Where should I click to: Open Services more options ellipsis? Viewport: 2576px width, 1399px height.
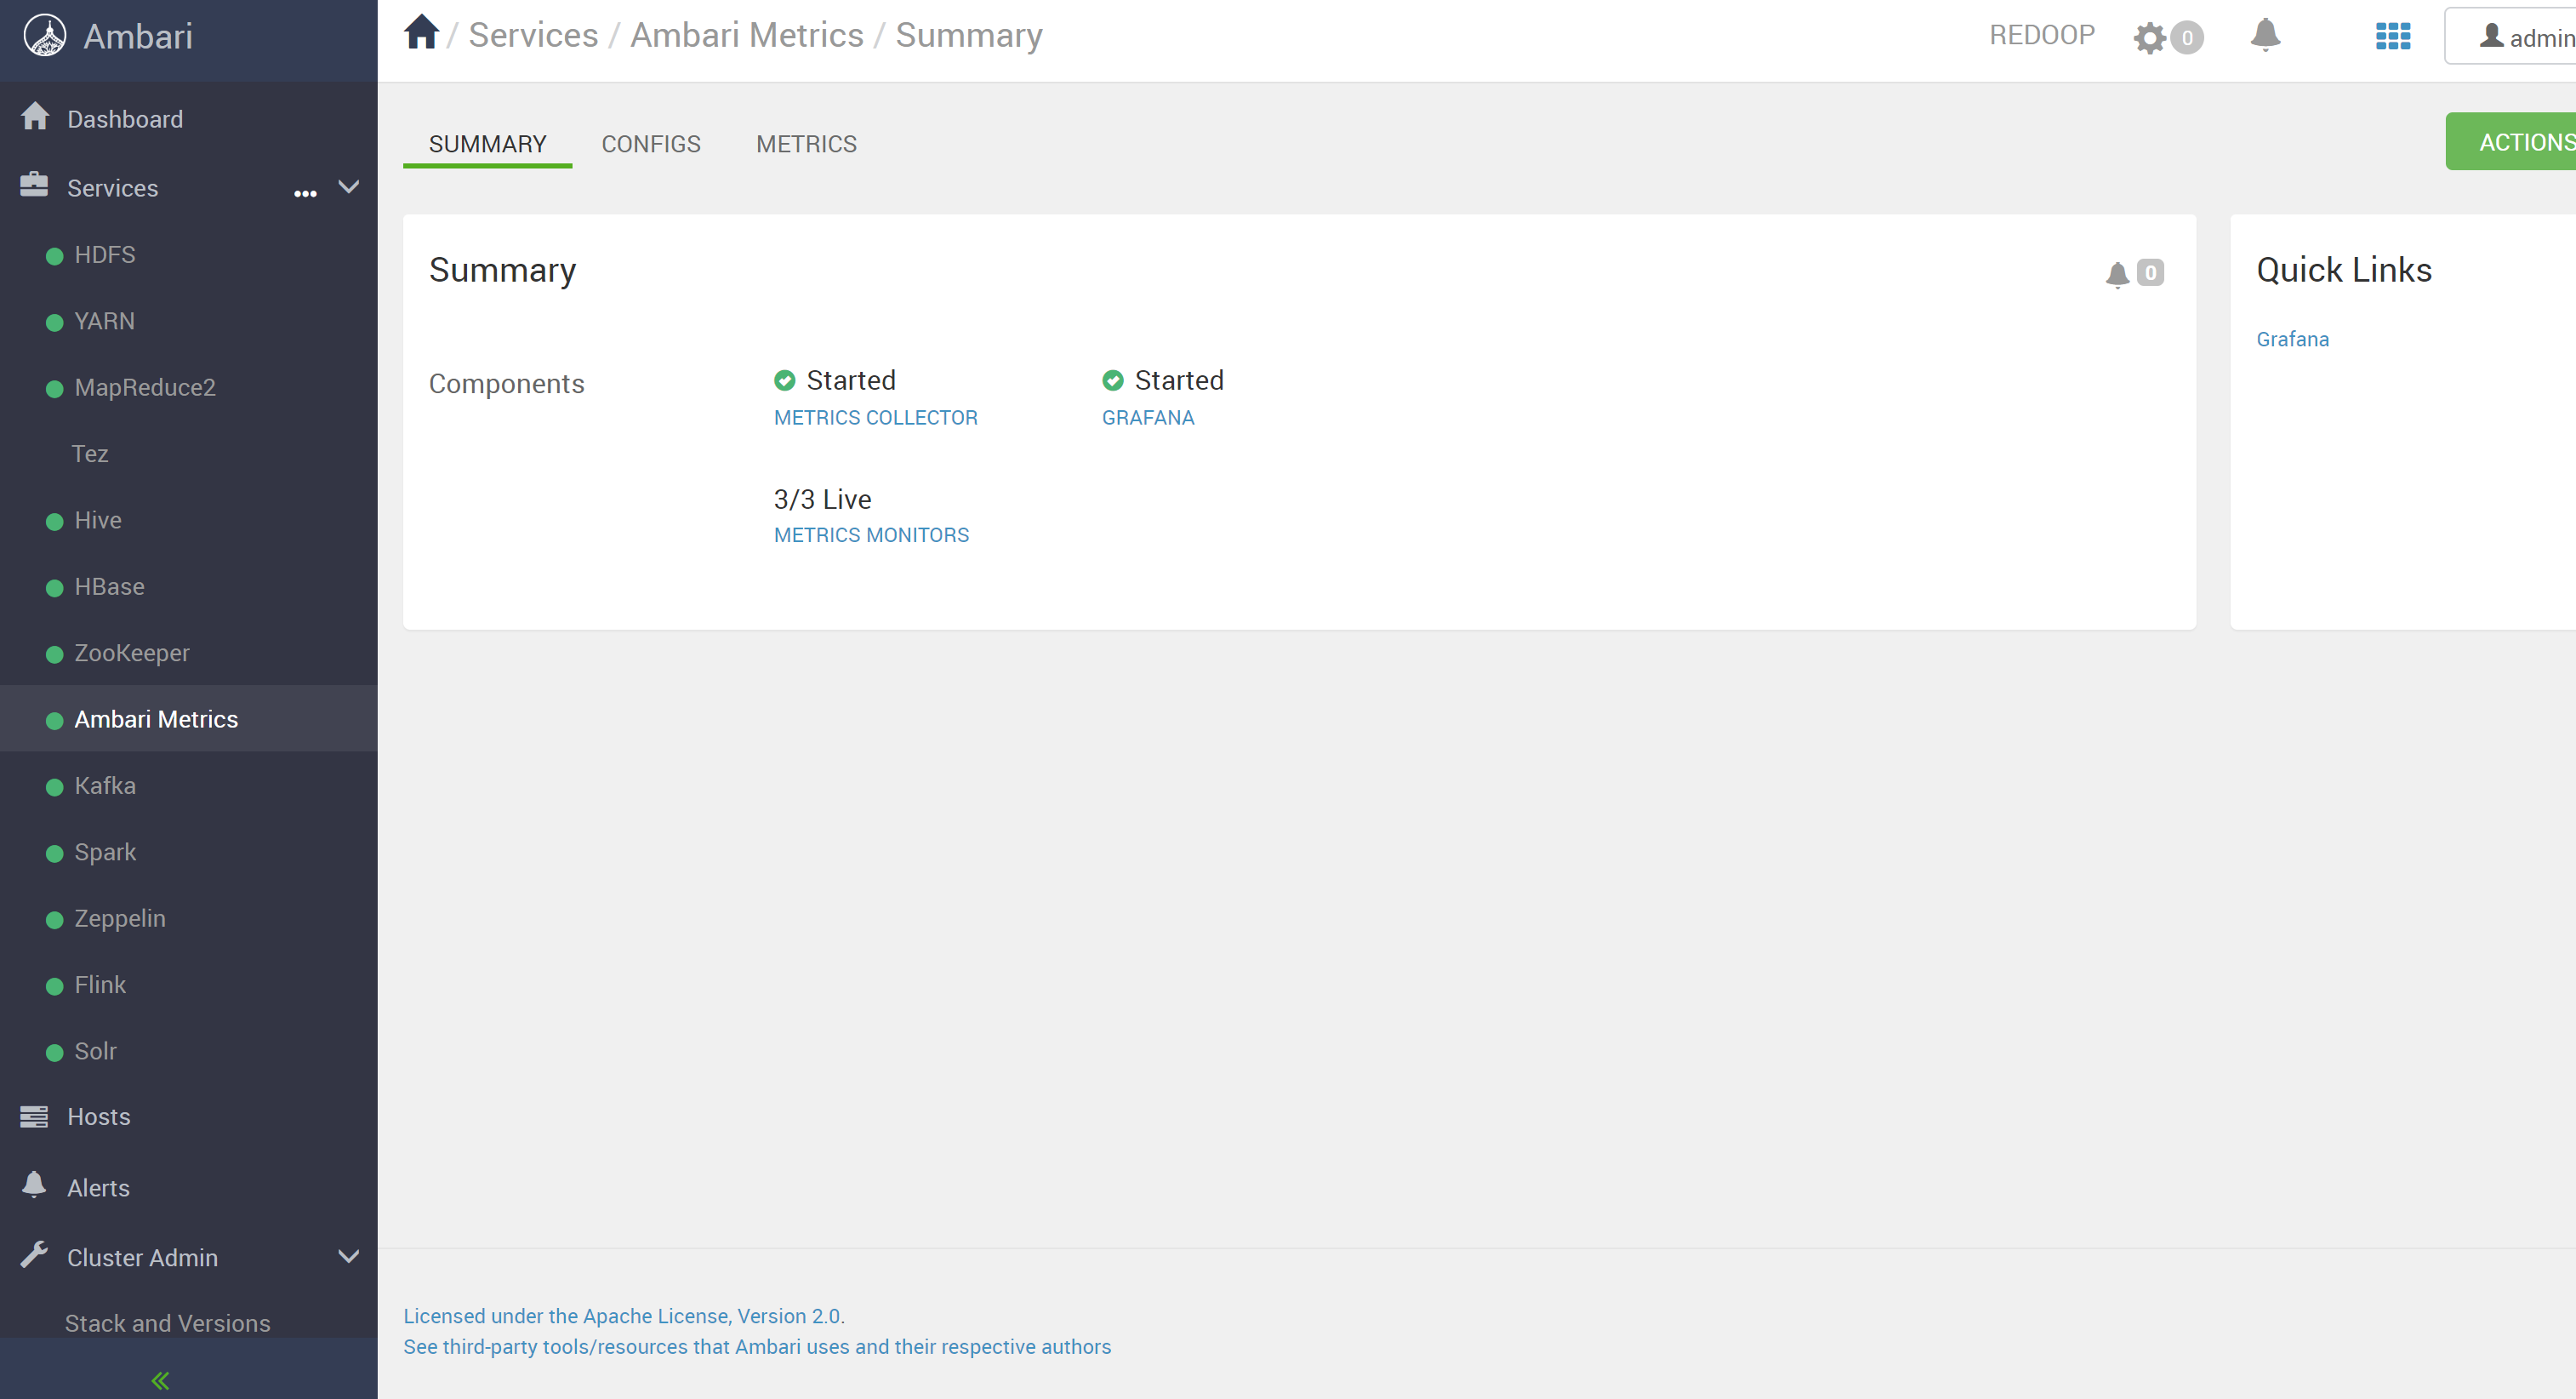(x=305, y=193)
